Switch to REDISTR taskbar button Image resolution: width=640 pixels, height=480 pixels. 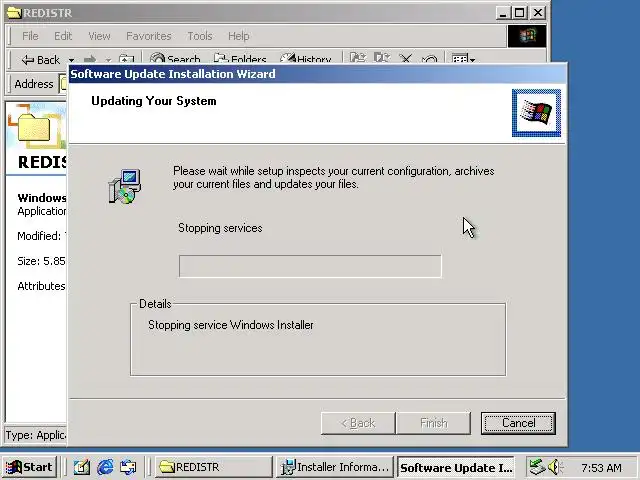213,467
